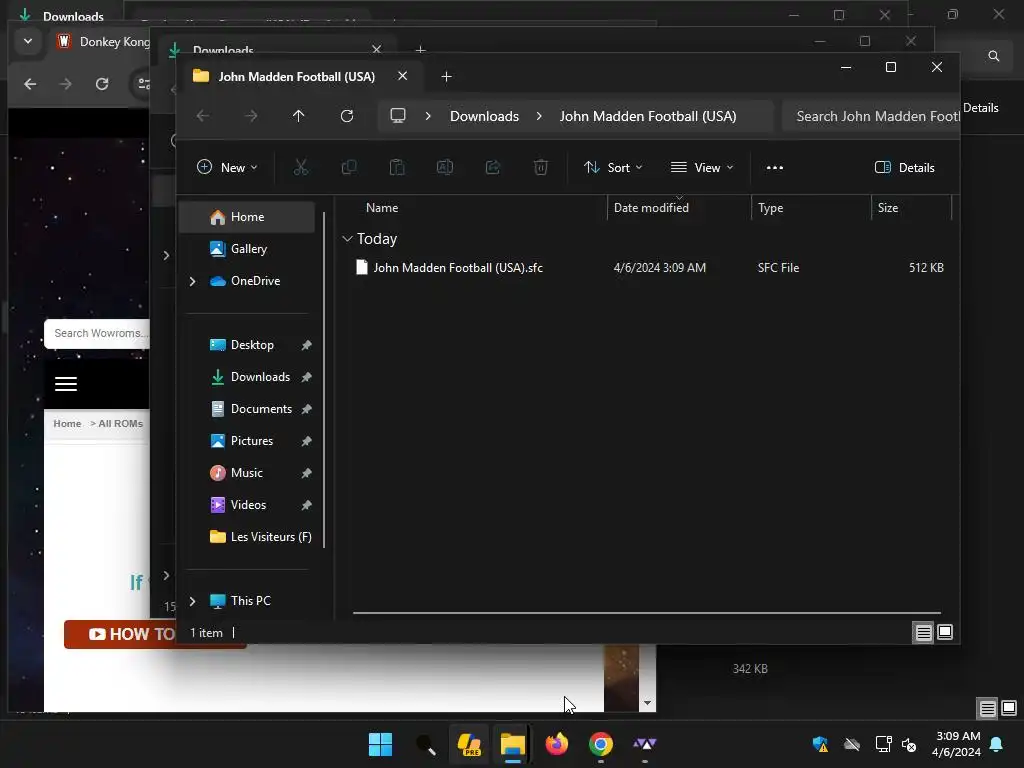Add a new File Explorer tab
The height and width of the screenshot is (768, 1024).
pos(447,76)
